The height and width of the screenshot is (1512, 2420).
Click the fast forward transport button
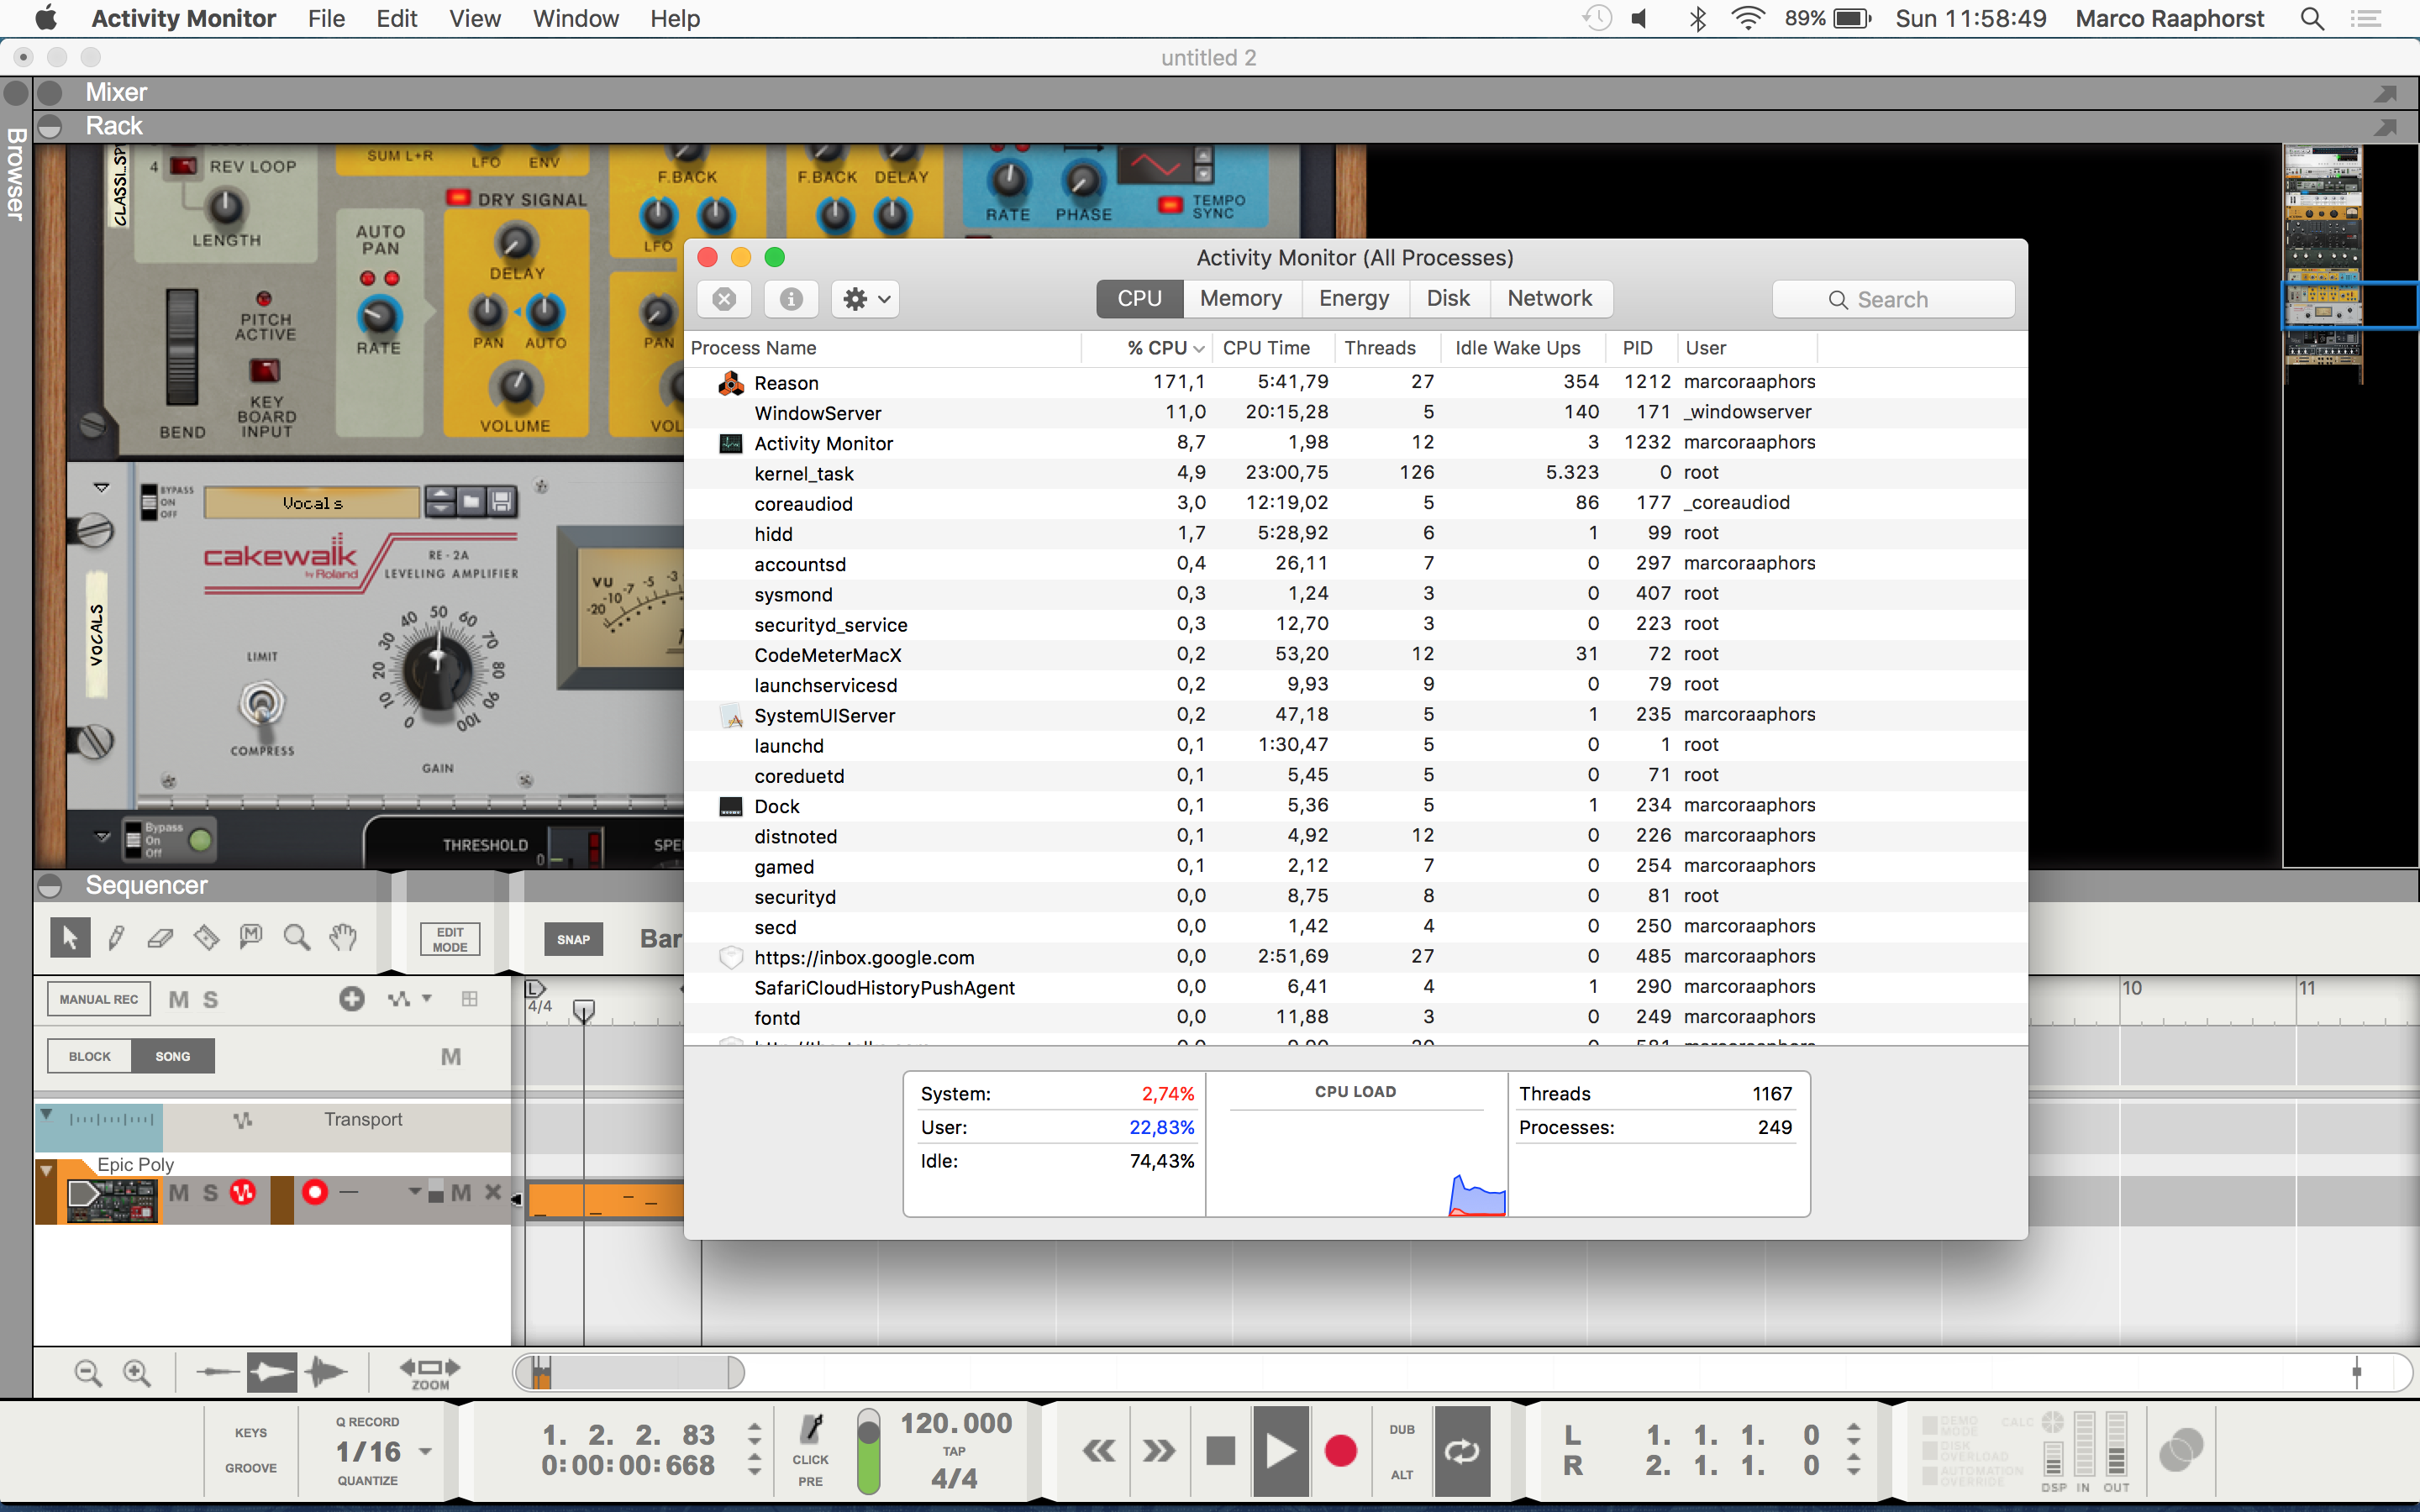(x=1159, y=1450)
